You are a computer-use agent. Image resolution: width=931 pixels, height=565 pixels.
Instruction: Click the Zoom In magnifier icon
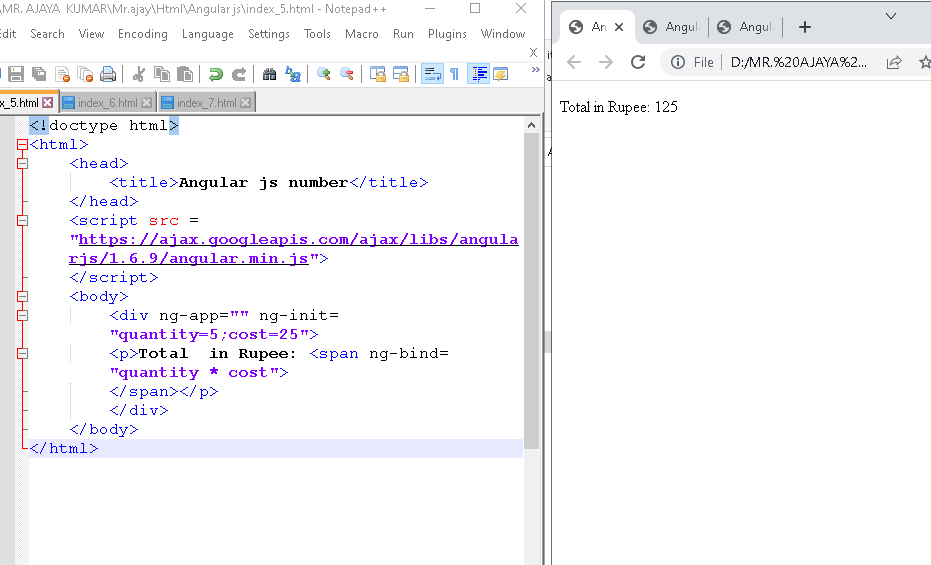click(x=324, y=74)
